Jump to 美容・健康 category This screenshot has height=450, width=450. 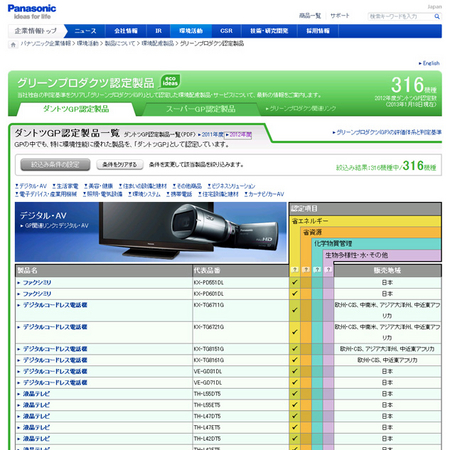(98, 186)
